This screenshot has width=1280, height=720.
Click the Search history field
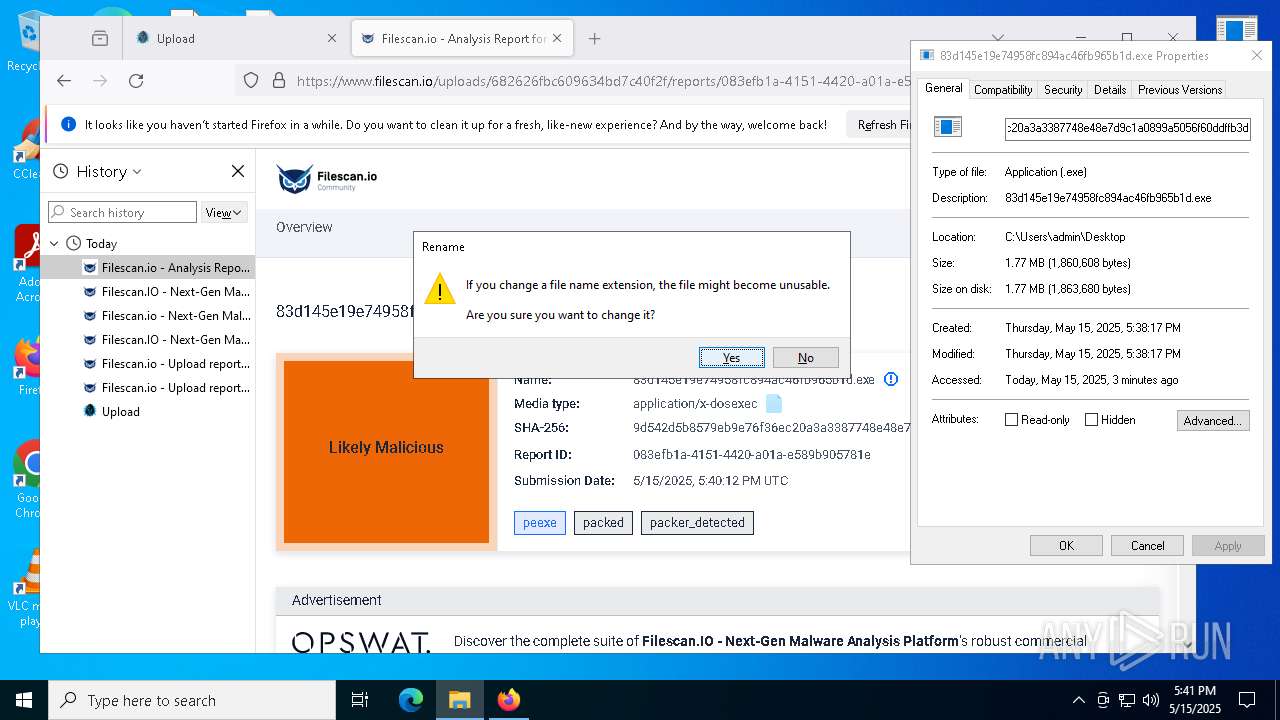[x=122, y=212]
